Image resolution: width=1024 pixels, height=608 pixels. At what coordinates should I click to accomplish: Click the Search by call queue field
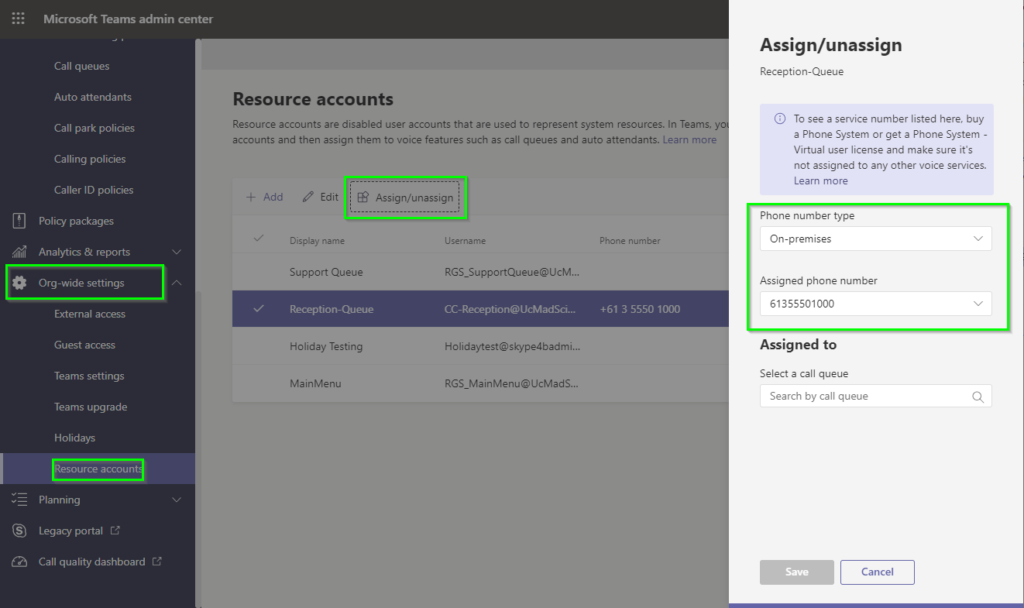875,396
